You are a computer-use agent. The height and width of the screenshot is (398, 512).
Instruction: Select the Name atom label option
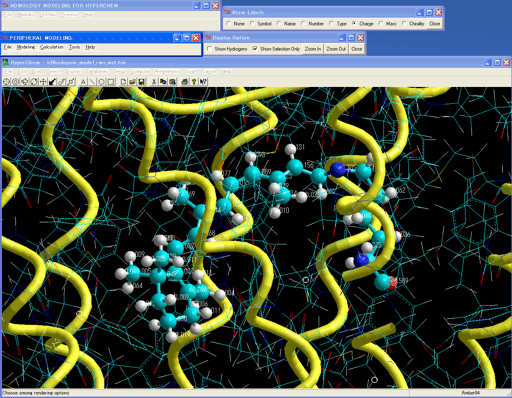pos(279,23)
